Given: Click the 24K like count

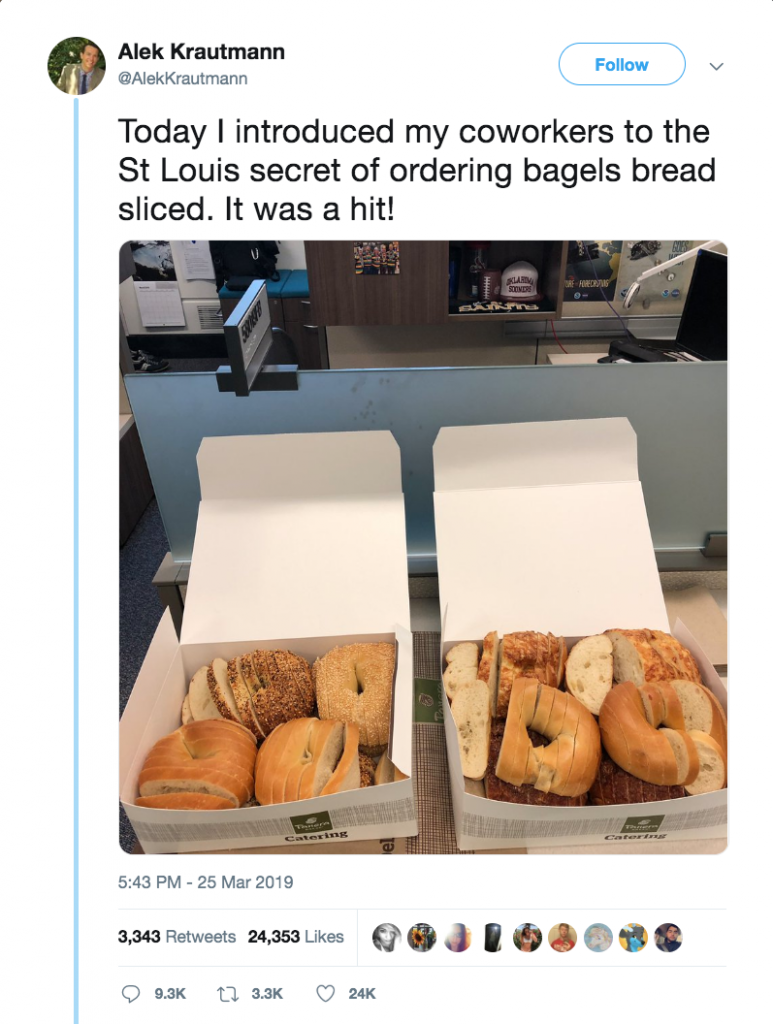Looking at the screenshot, I should pos(362,993).
